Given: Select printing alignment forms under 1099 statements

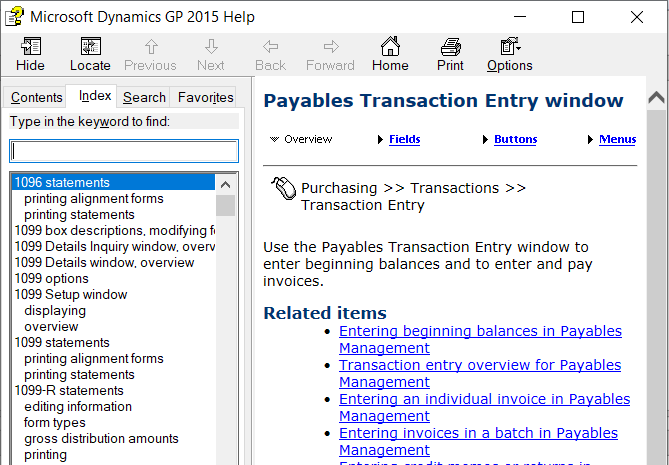Looking at the screenshot, I should [94, 359].
